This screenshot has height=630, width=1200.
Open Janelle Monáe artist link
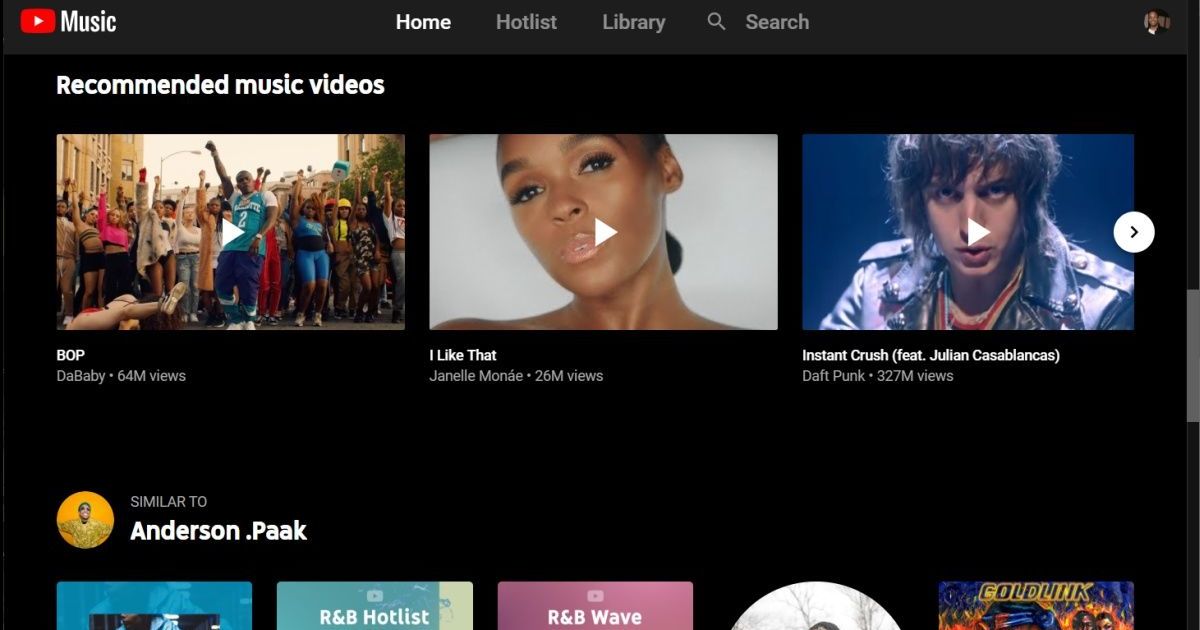476,376
